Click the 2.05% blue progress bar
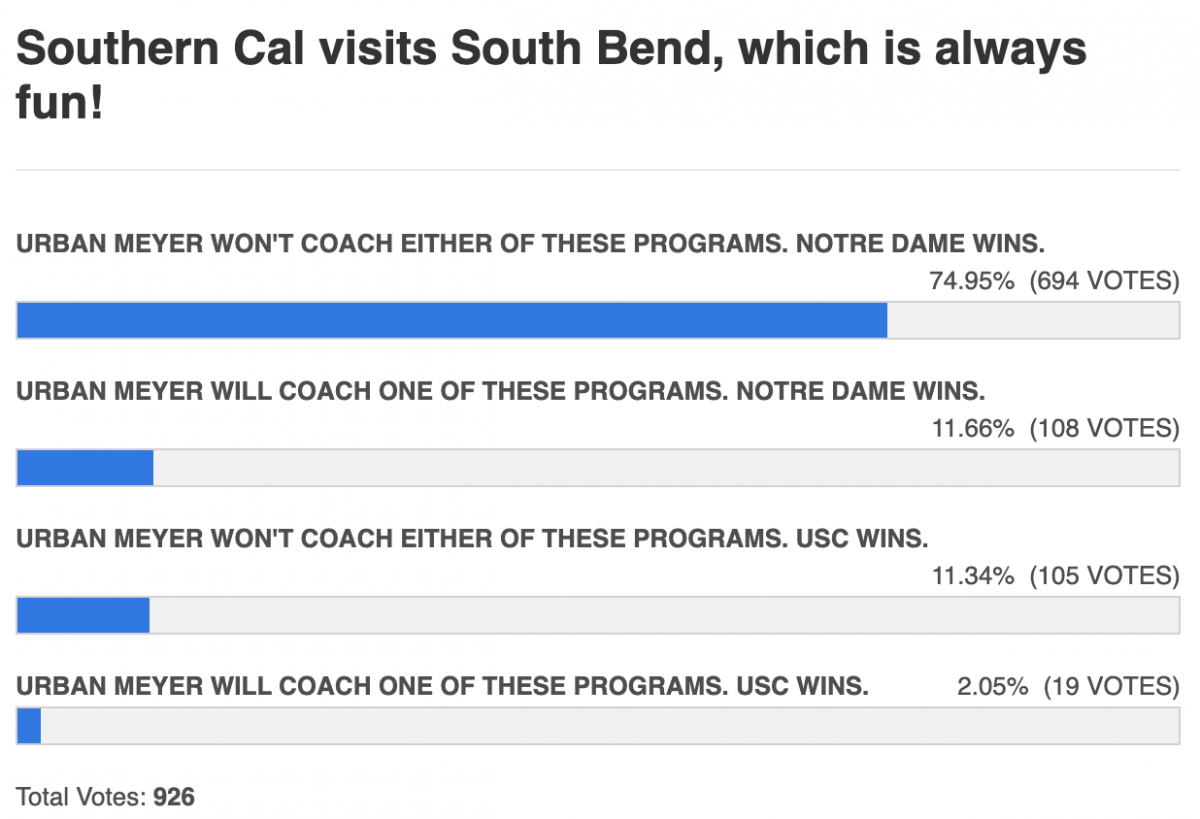Screen dimensions: 1200x819 click(x=29, y=726)
